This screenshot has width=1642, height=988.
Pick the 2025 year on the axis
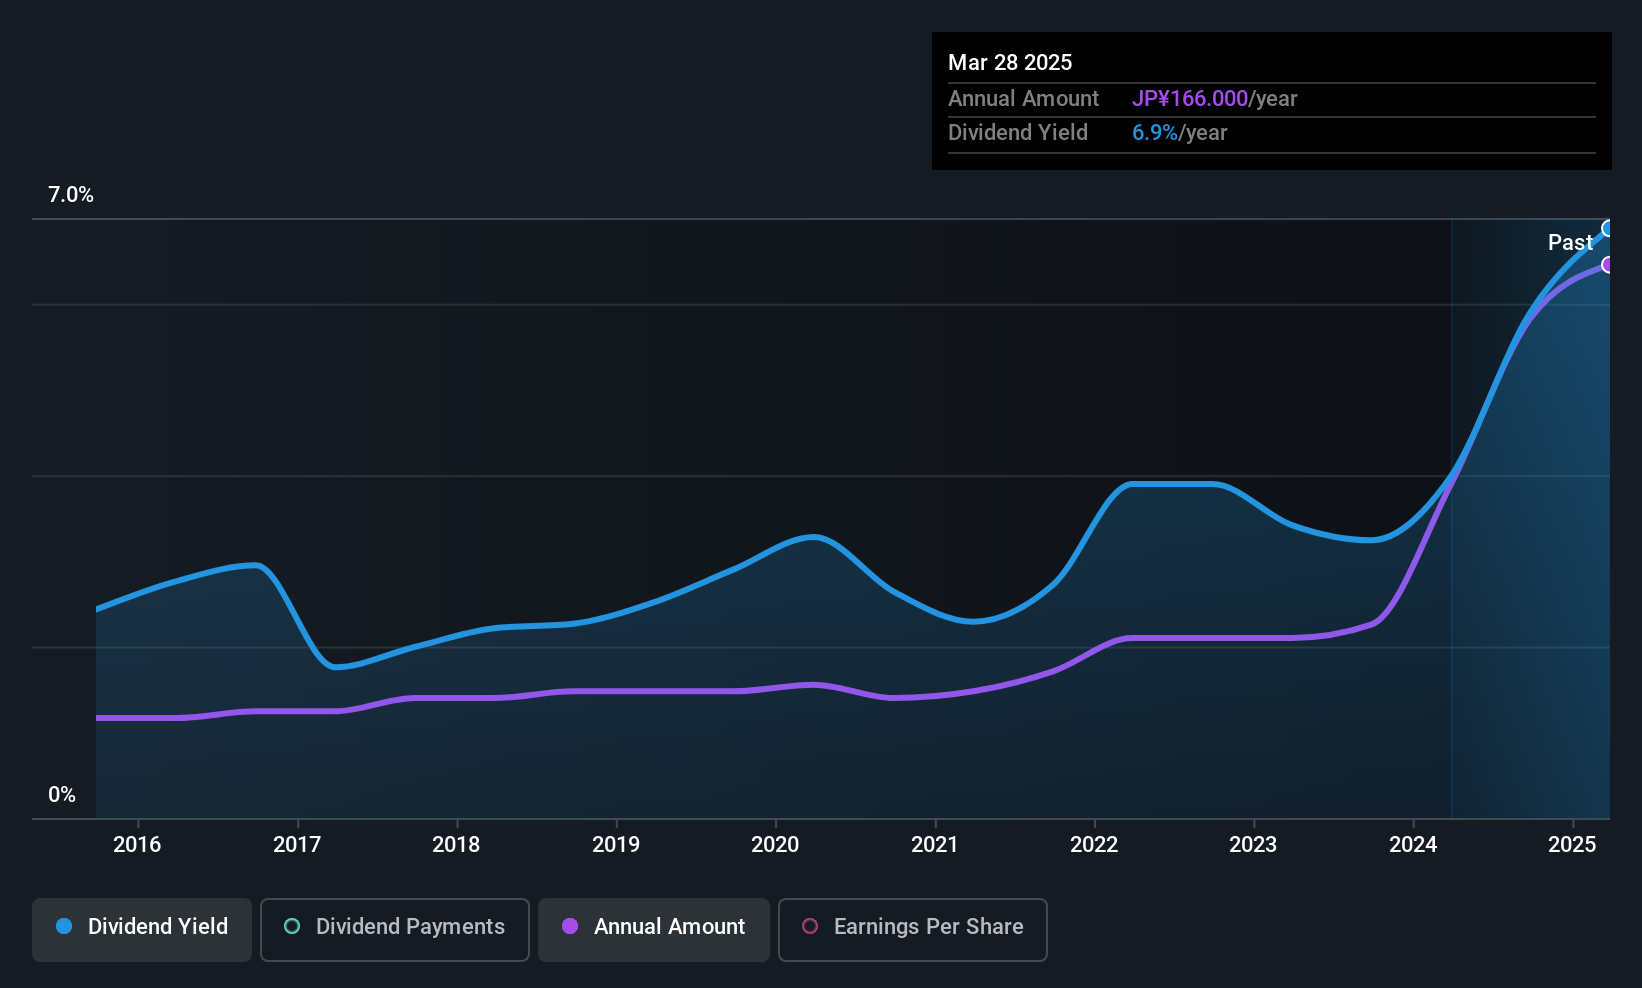1572,844
